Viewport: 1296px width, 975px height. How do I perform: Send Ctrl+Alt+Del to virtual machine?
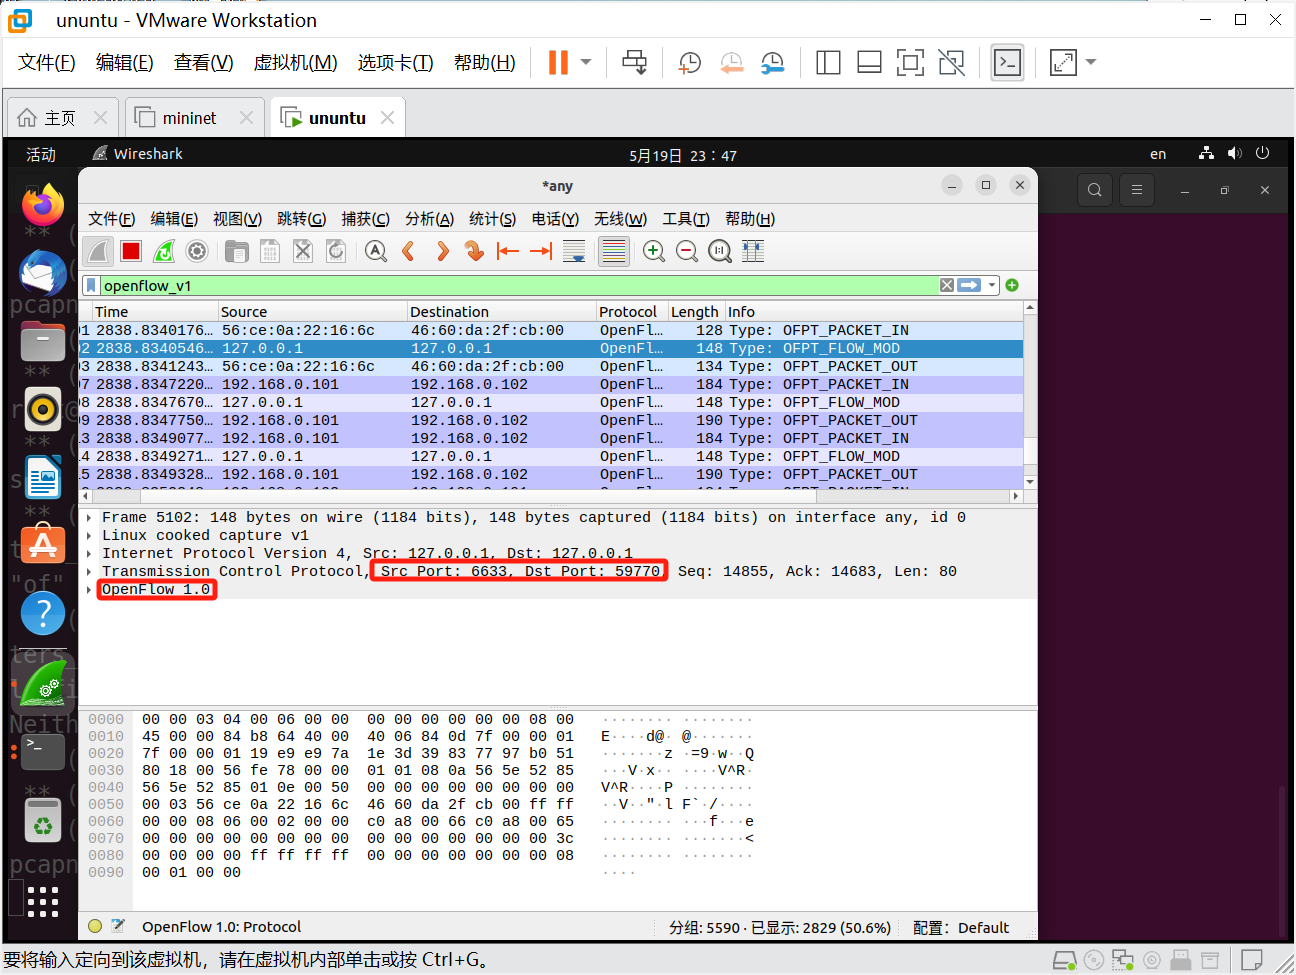pyautogui.click(x=634, y=62)
